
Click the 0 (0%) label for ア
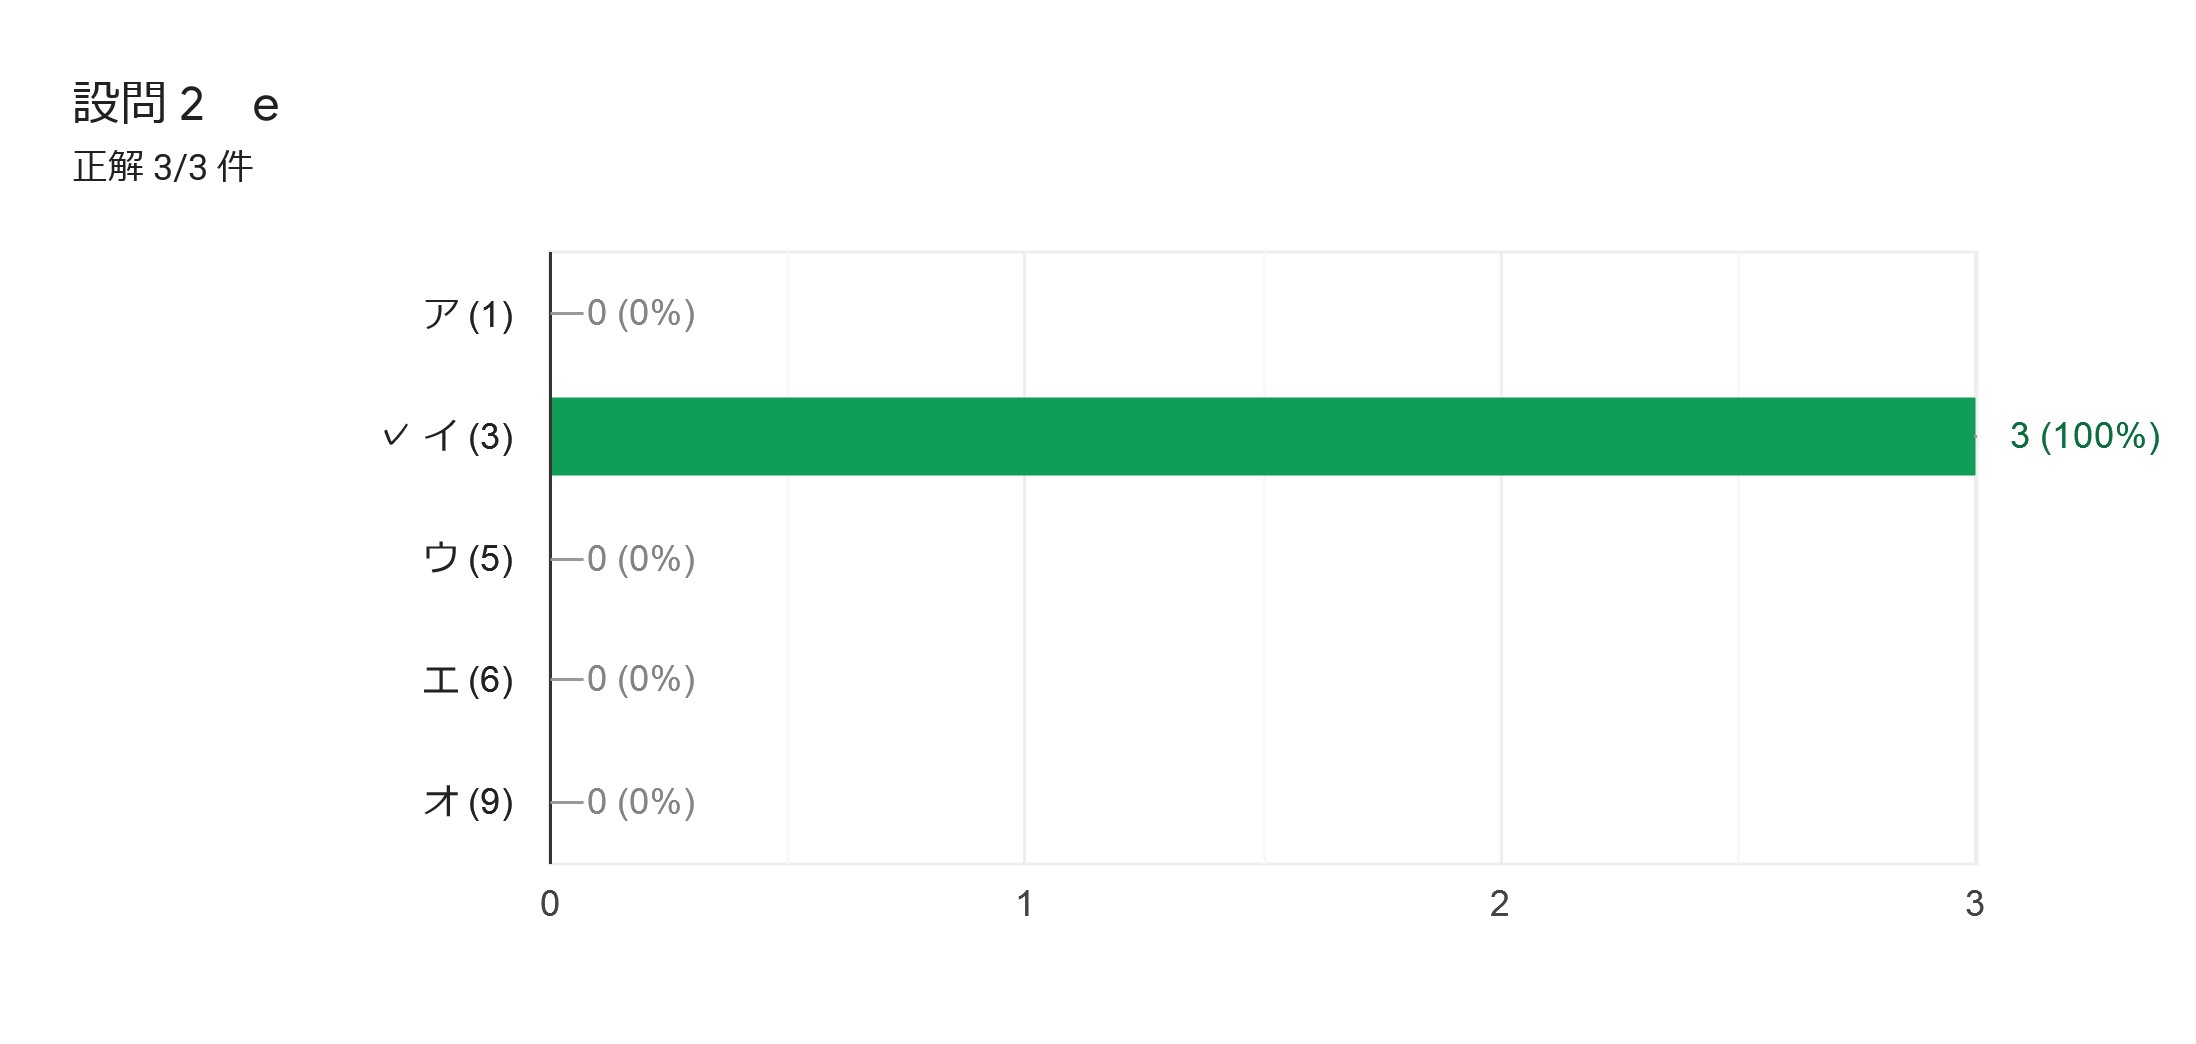click(641, 313)
